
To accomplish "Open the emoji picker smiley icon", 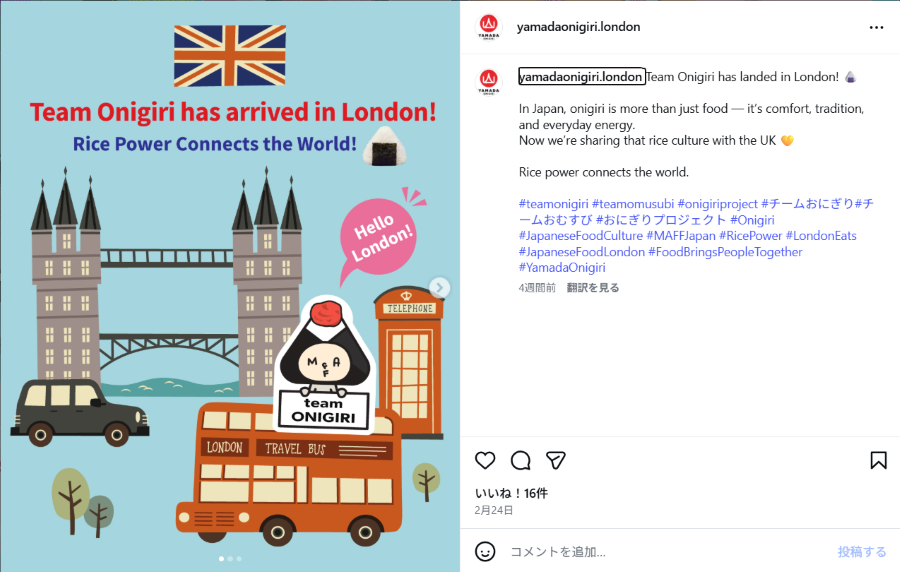I will pyautogui.click(x=485, y=552).
